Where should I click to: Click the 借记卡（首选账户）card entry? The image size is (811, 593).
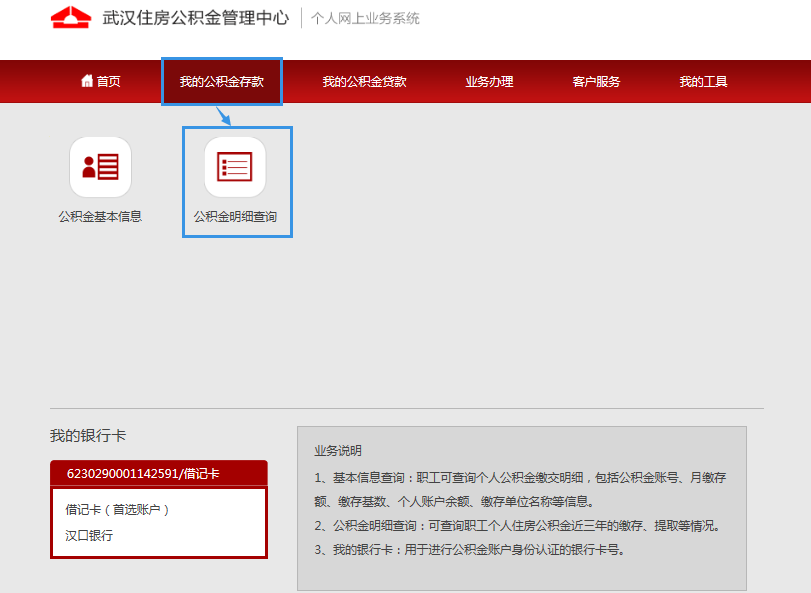pyautogui.click(x=118, y=509)
